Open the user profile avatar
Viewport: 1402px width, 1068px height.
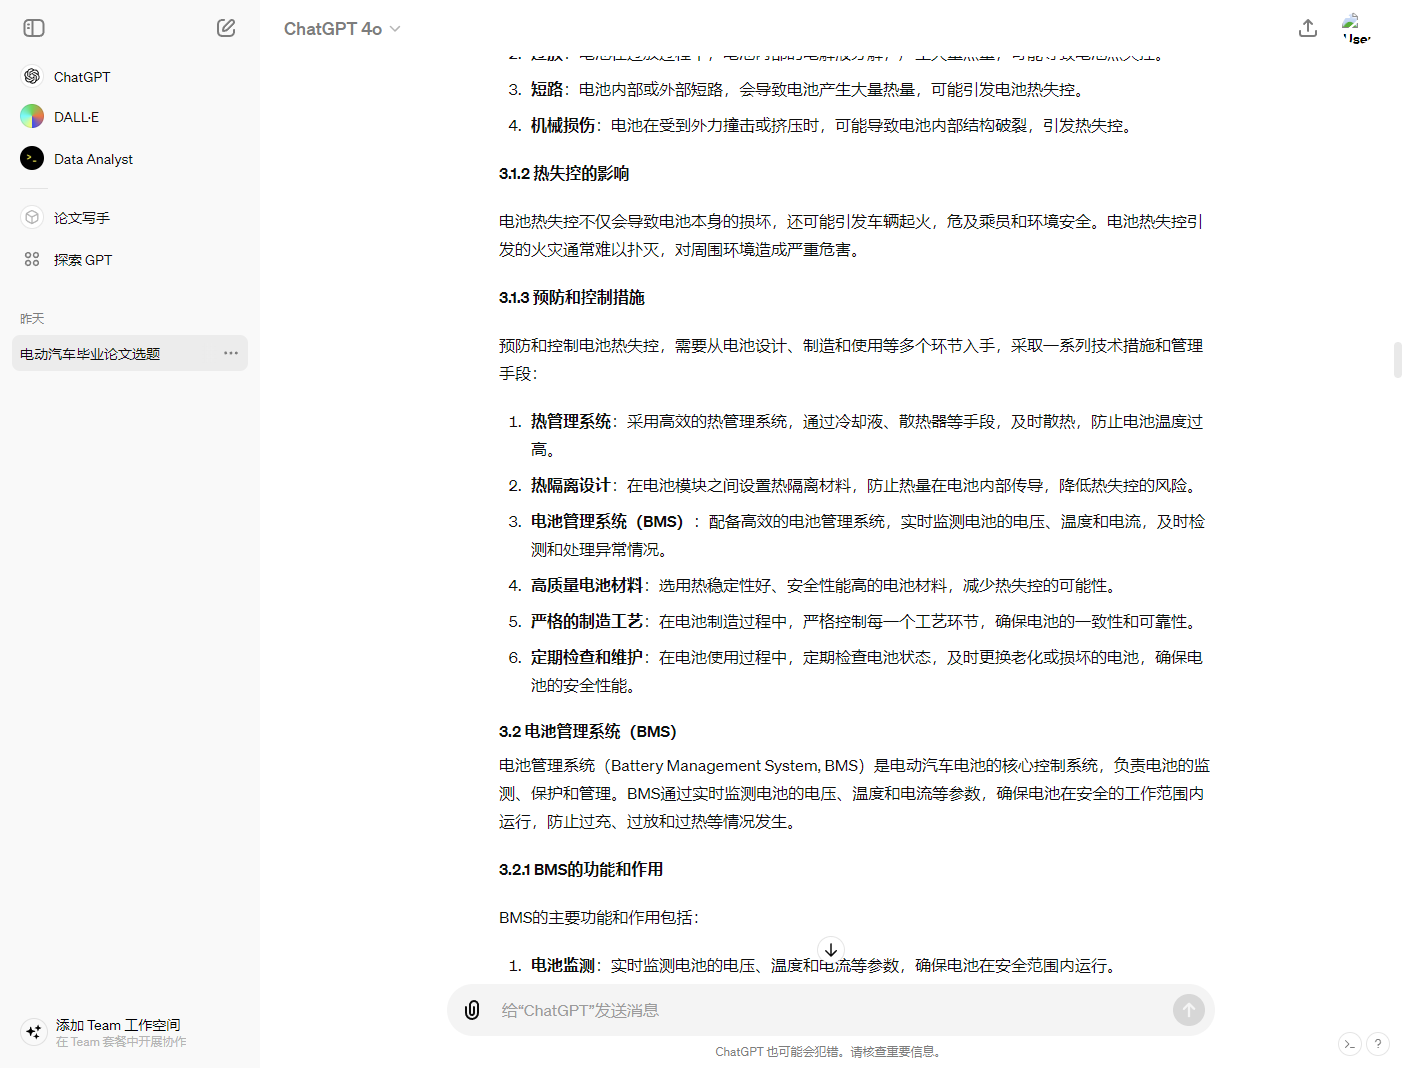pos(1356,28)
